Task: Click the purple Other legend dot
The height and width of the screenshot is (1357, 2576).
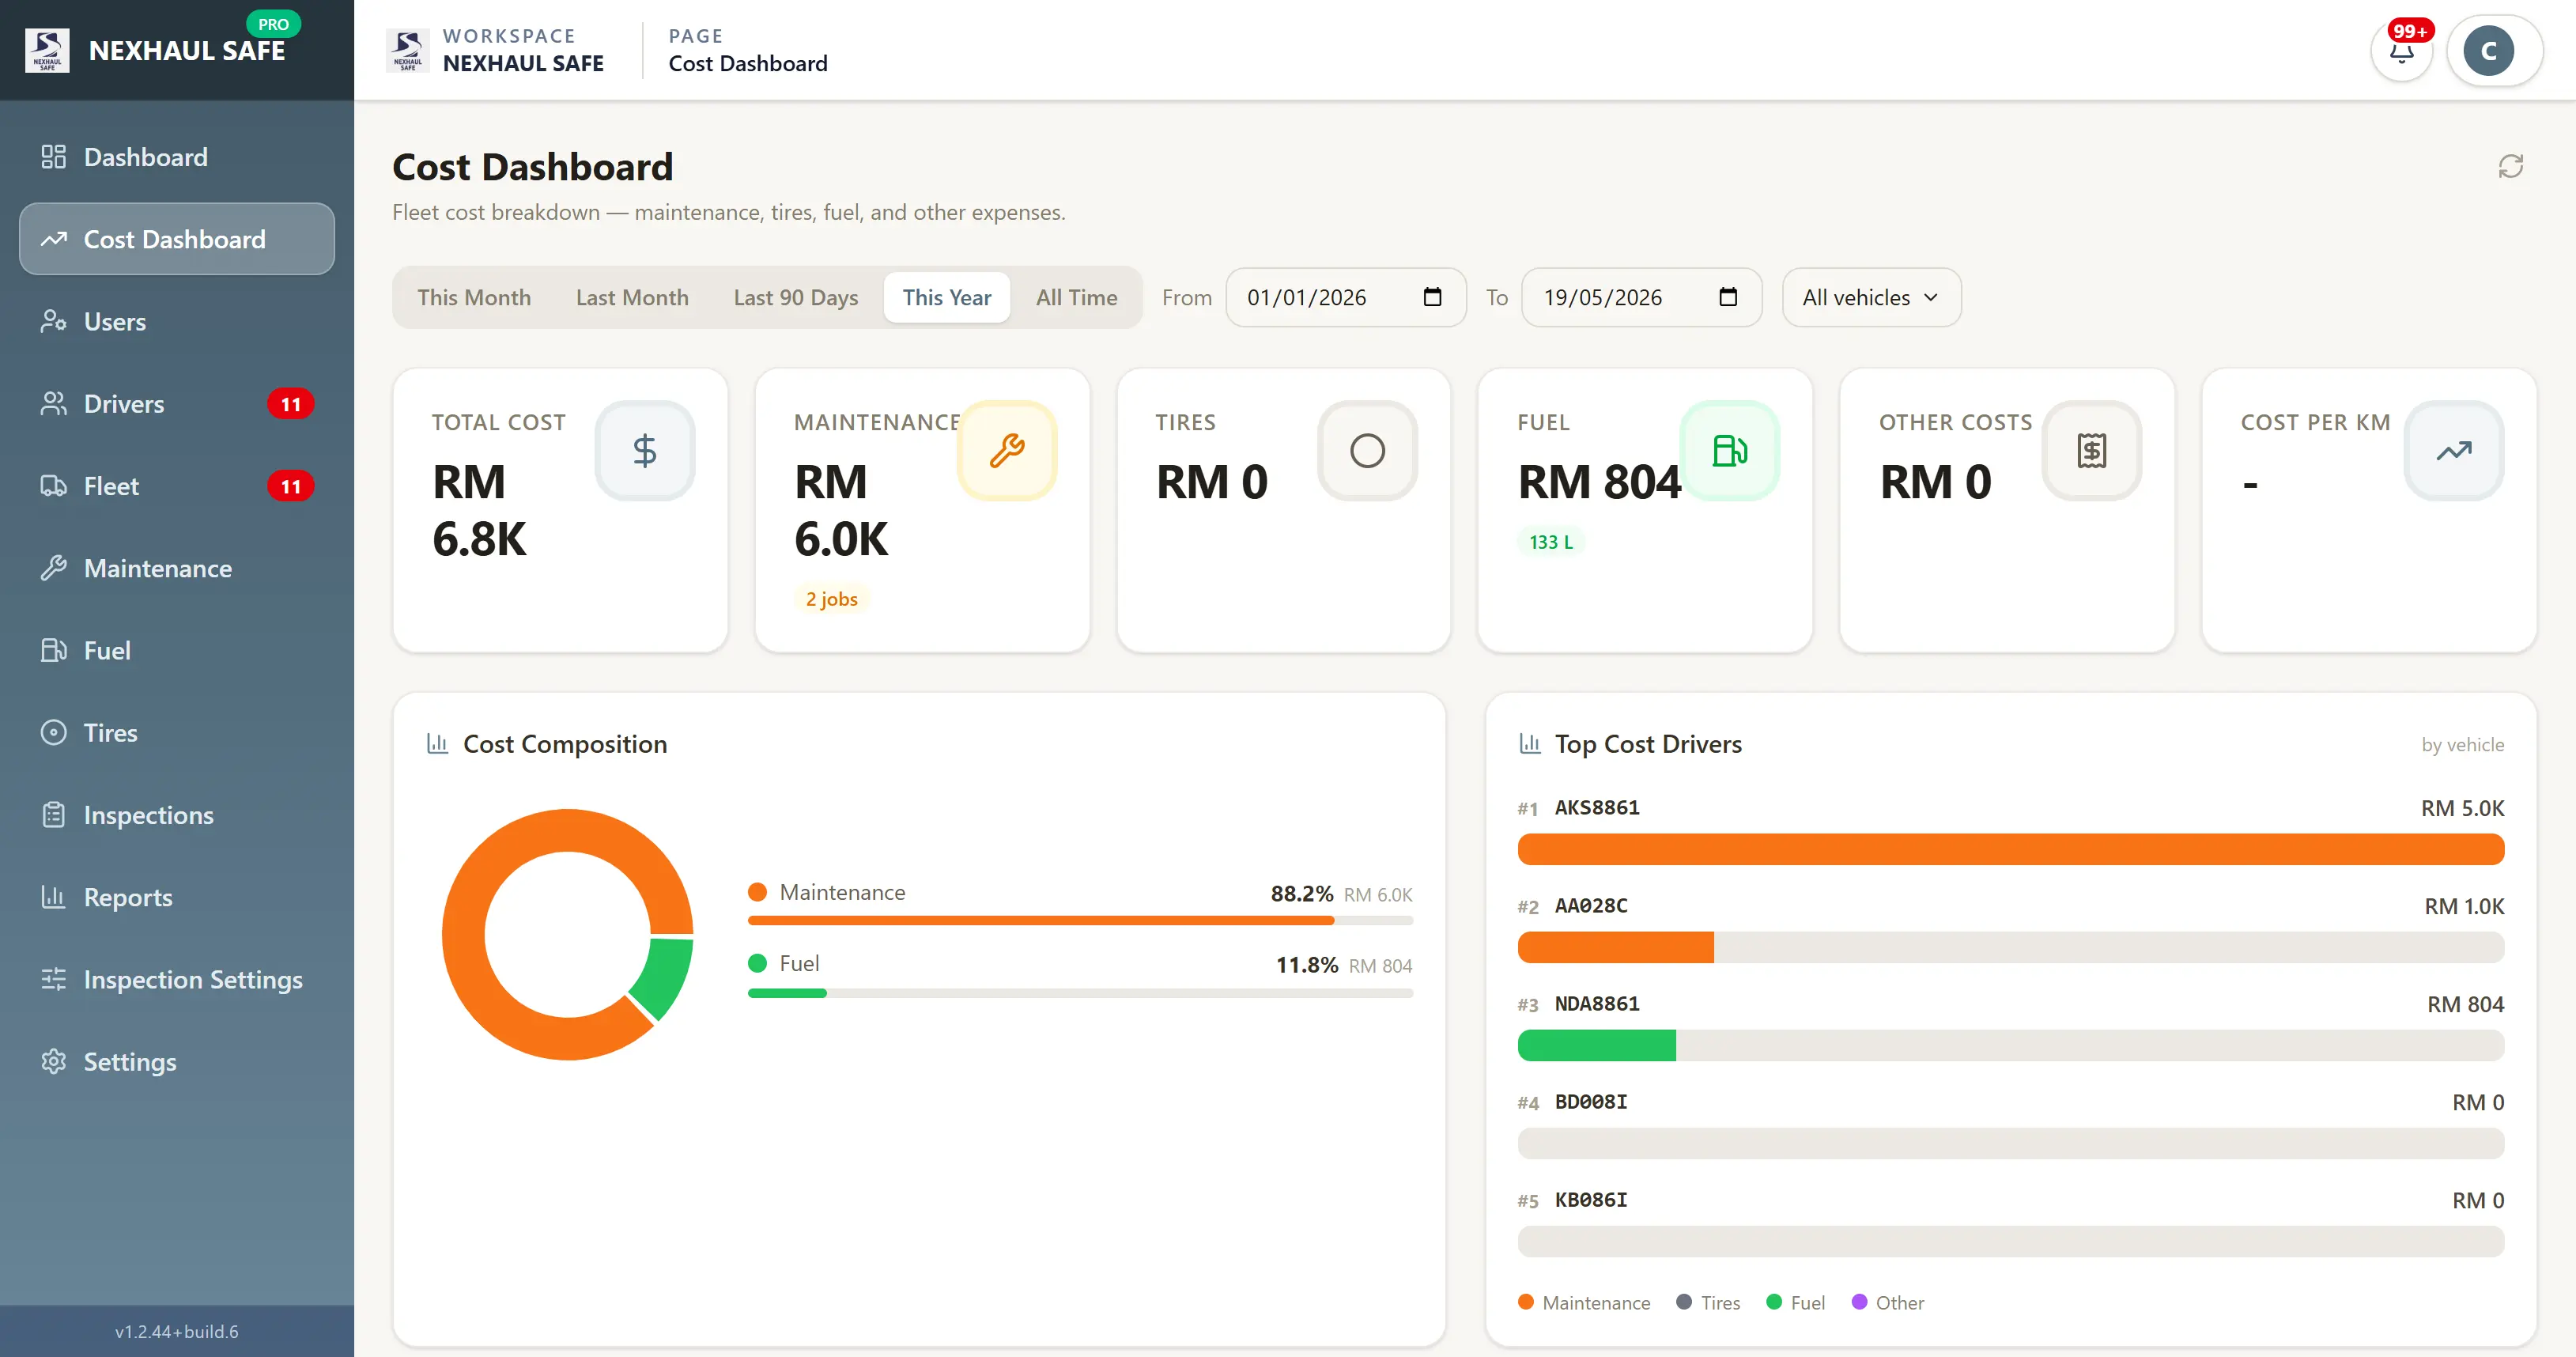Action: click(1859, 1302)
